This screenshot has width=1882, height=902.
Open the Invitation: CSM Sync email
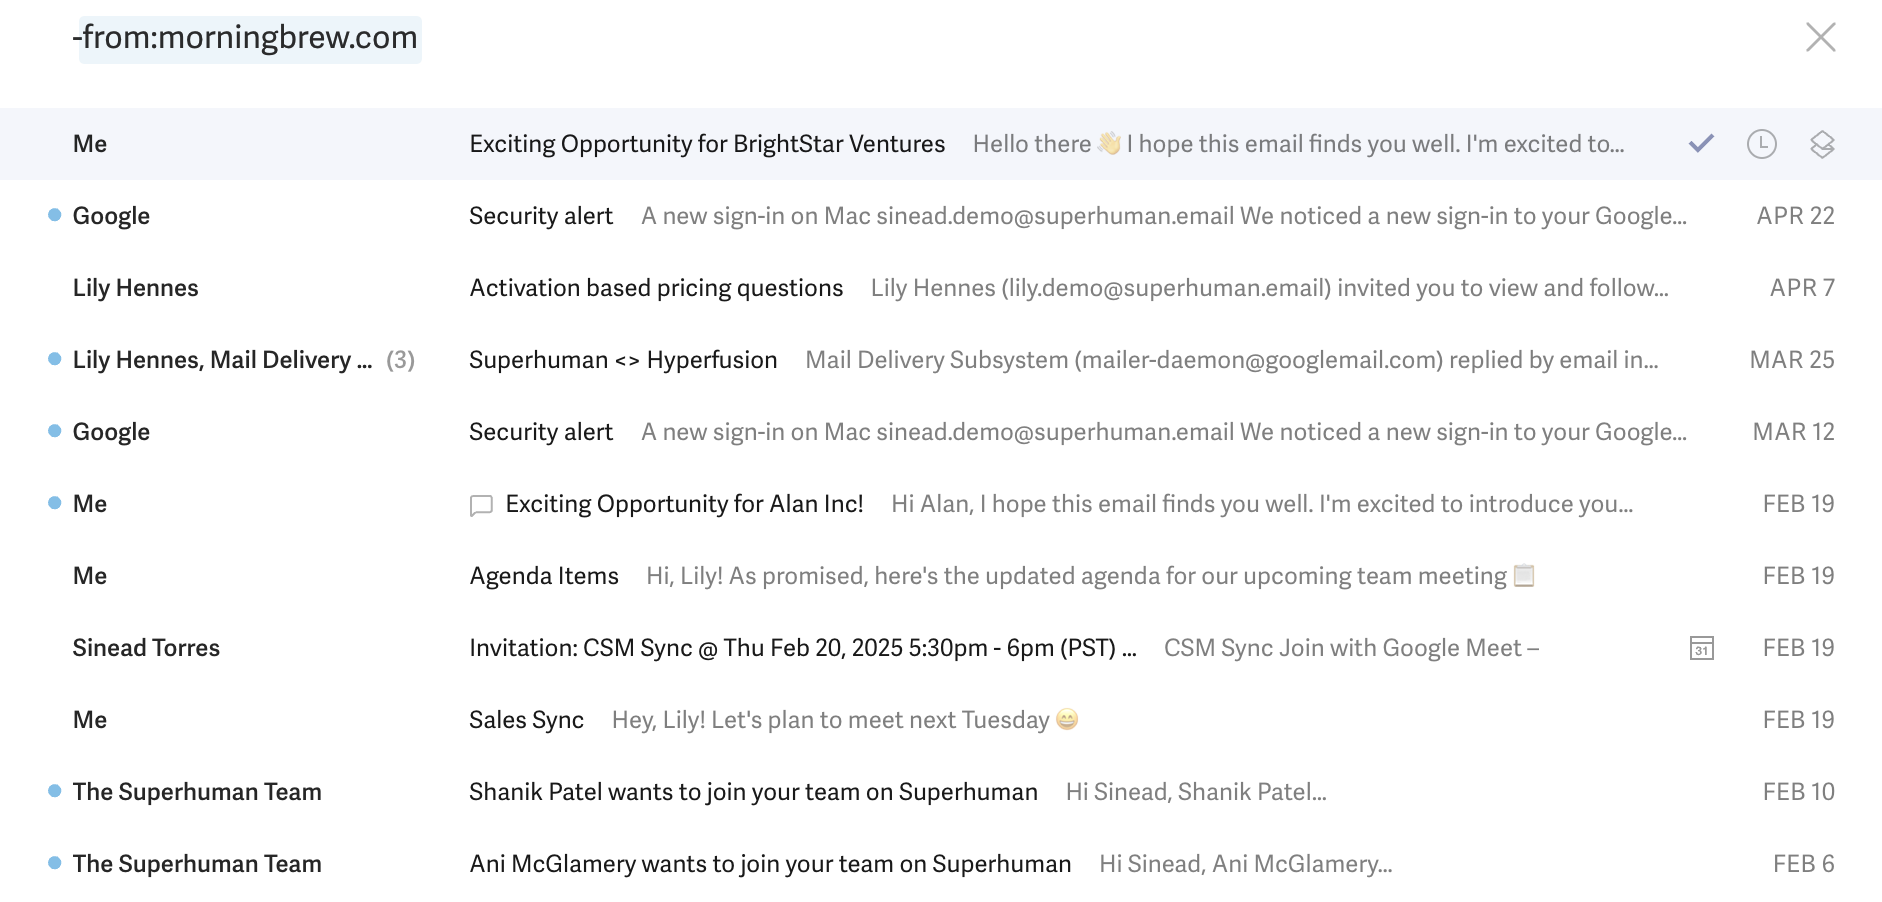coord(941,648)
